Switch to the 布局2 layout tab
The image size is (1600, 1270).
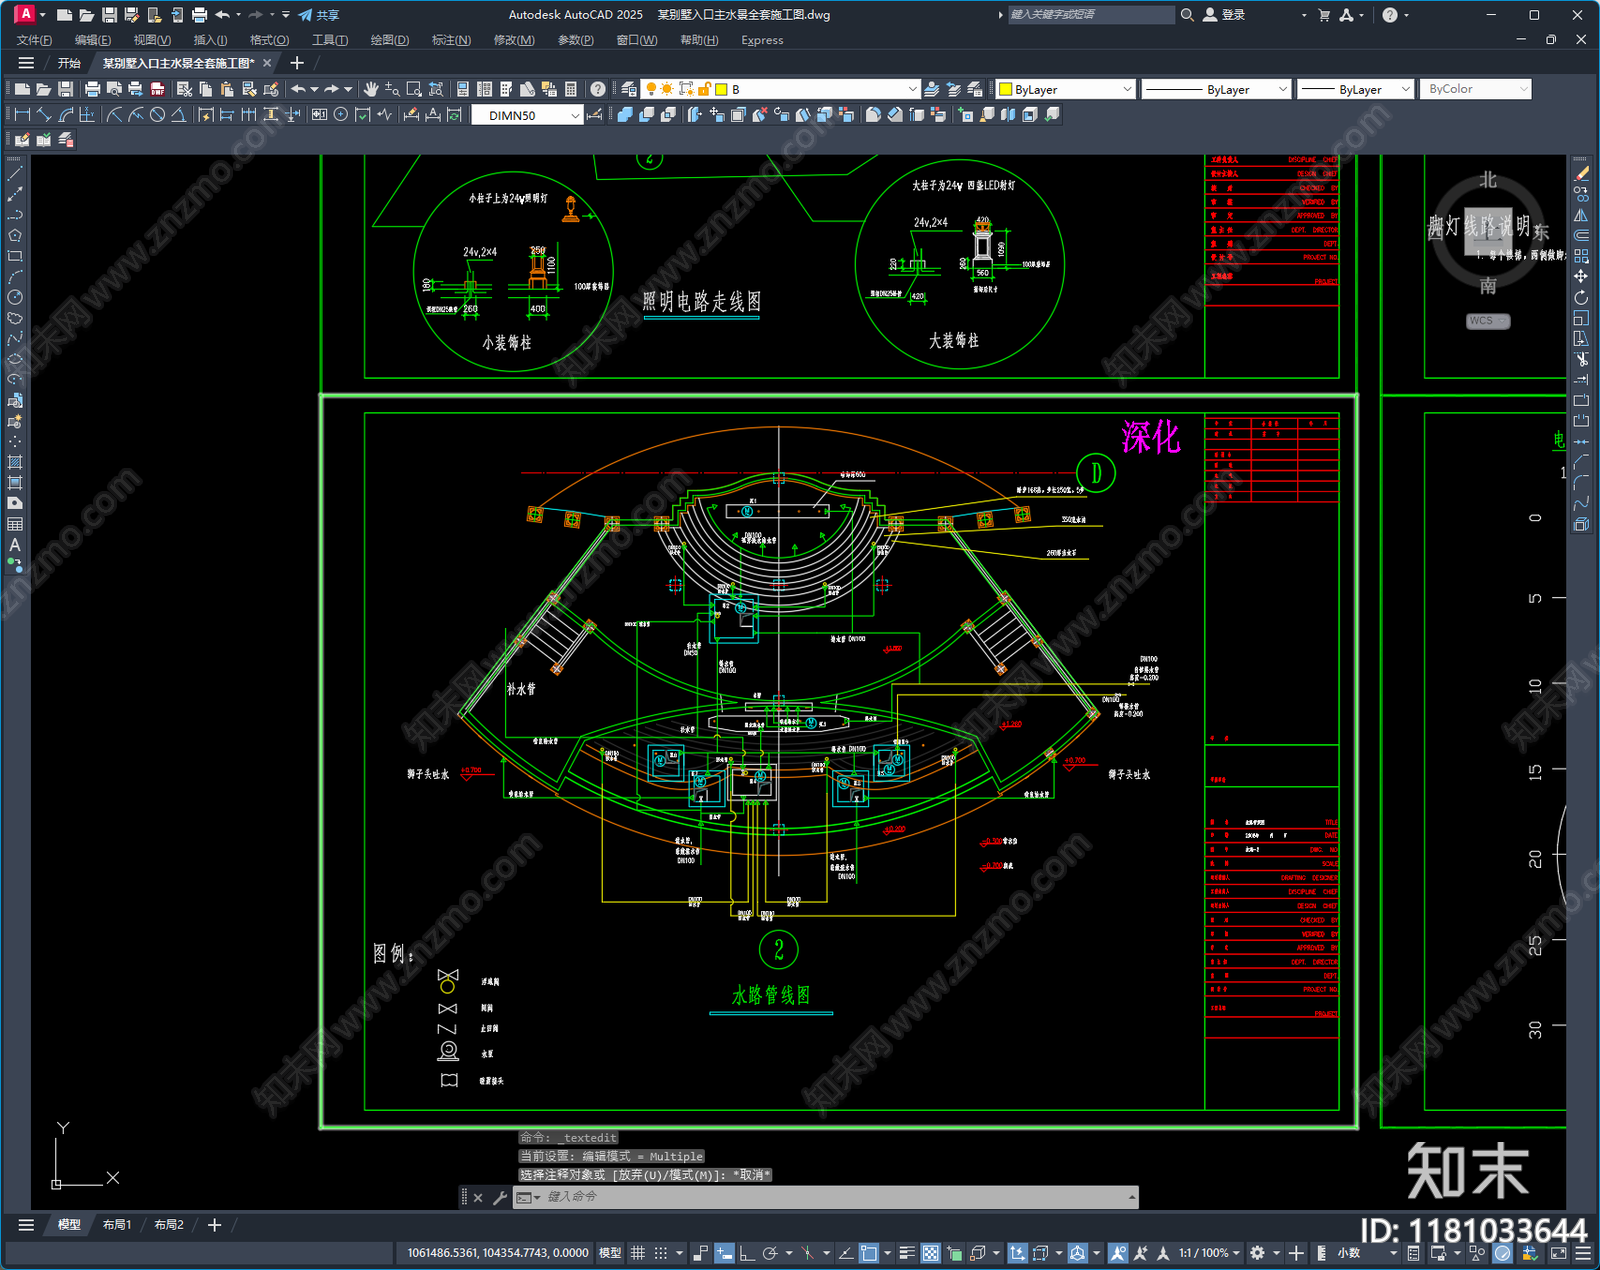pyautogui.click(x=169, y=1225)
